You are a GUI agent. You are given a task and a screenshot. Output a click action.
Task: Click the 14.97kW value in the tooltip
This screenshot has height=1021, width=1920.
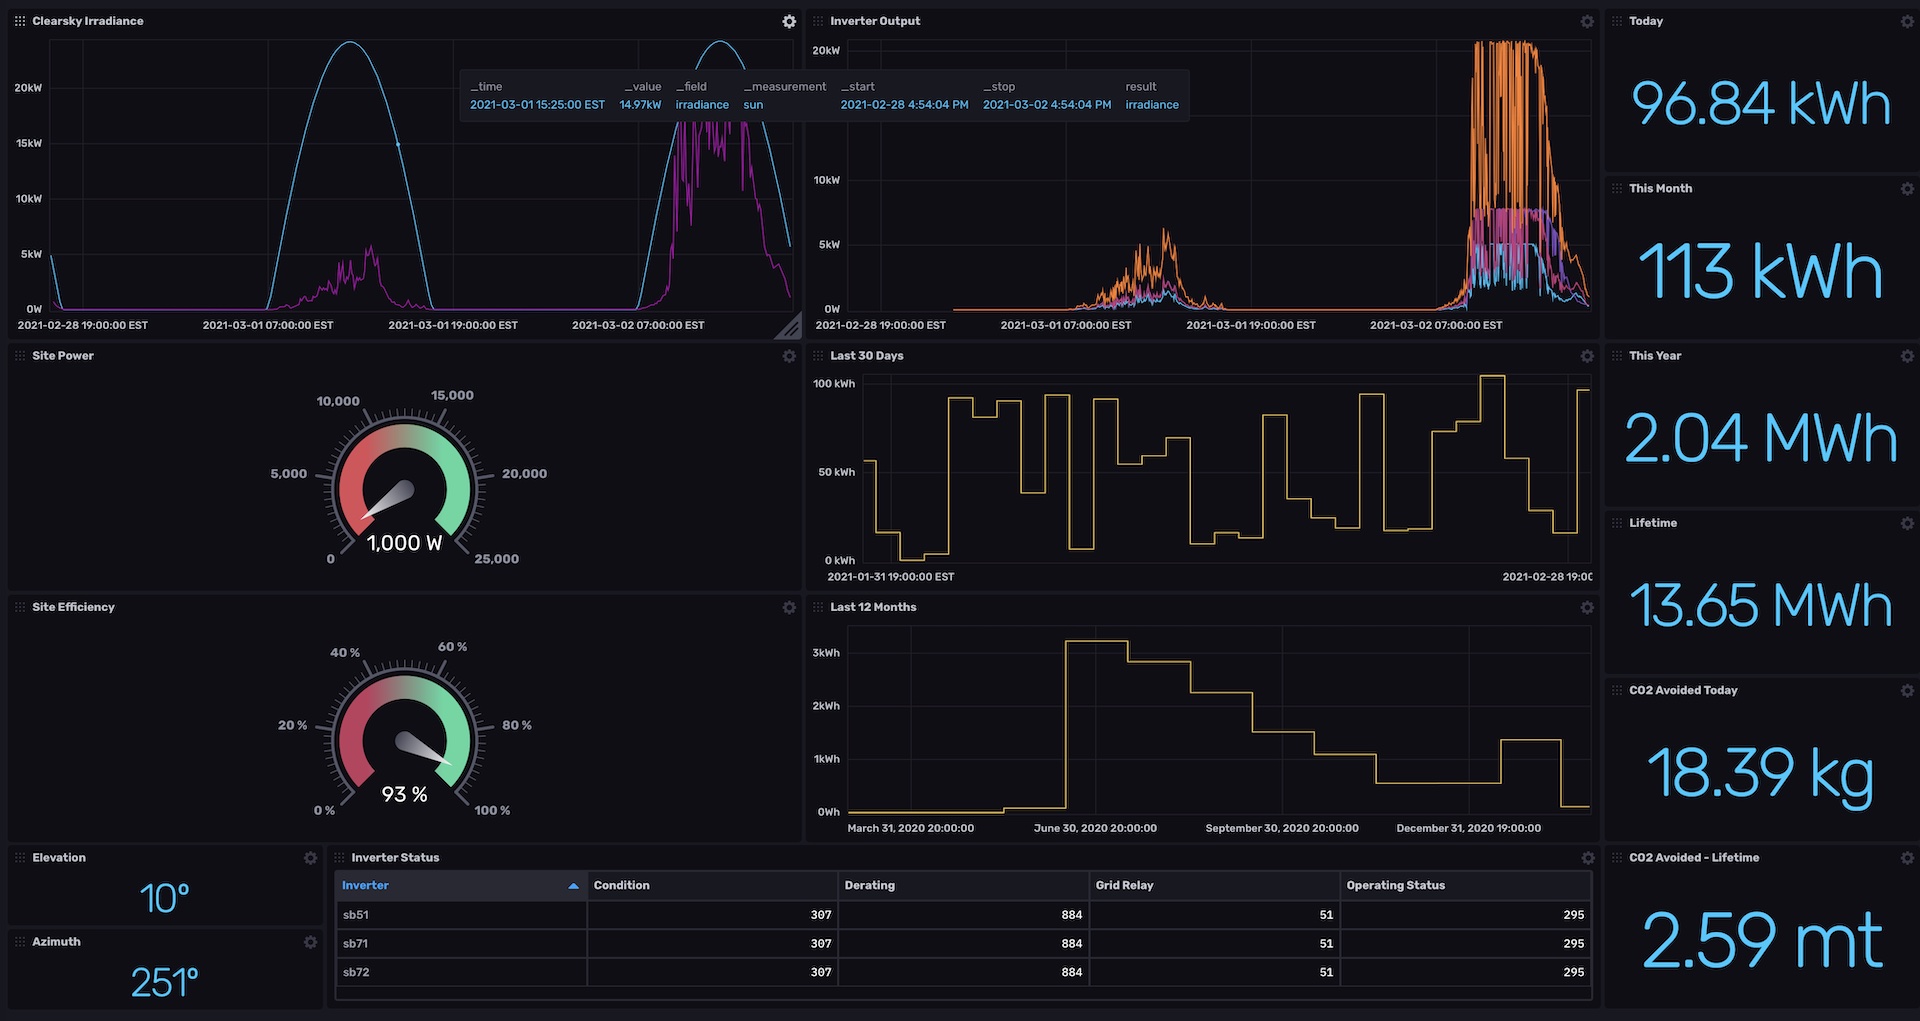[x=640, y=105]
